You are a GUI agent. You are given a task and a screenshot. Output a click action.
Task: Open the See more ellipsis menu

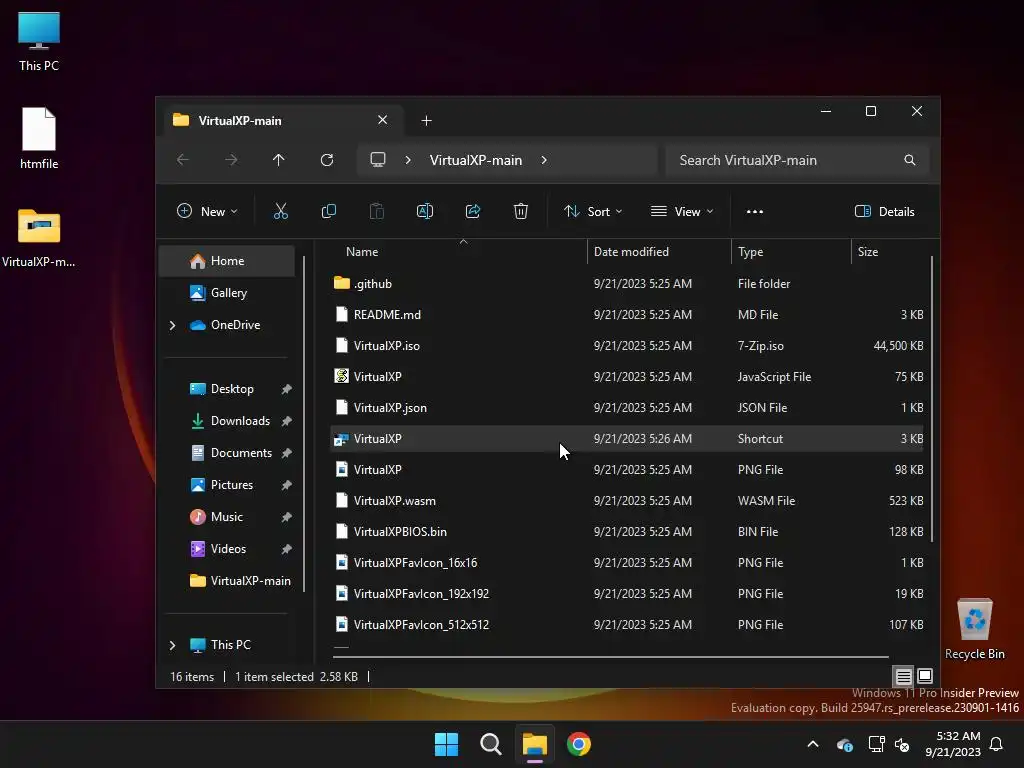coord(755,212)
